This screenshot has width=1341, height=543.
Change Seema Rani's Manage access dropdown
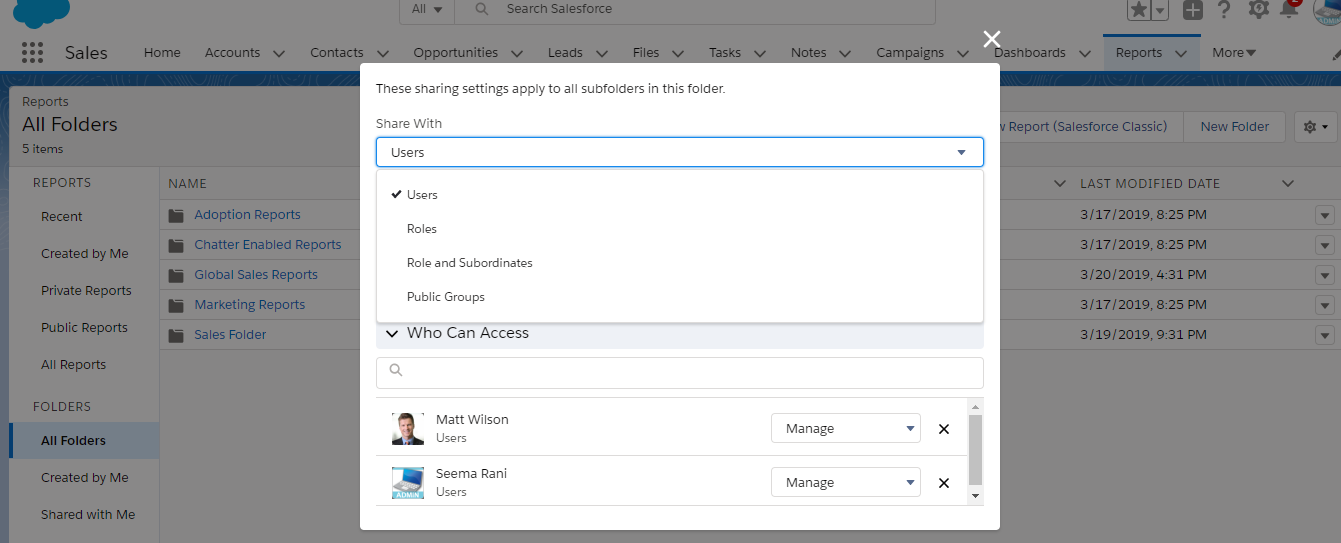846,482
